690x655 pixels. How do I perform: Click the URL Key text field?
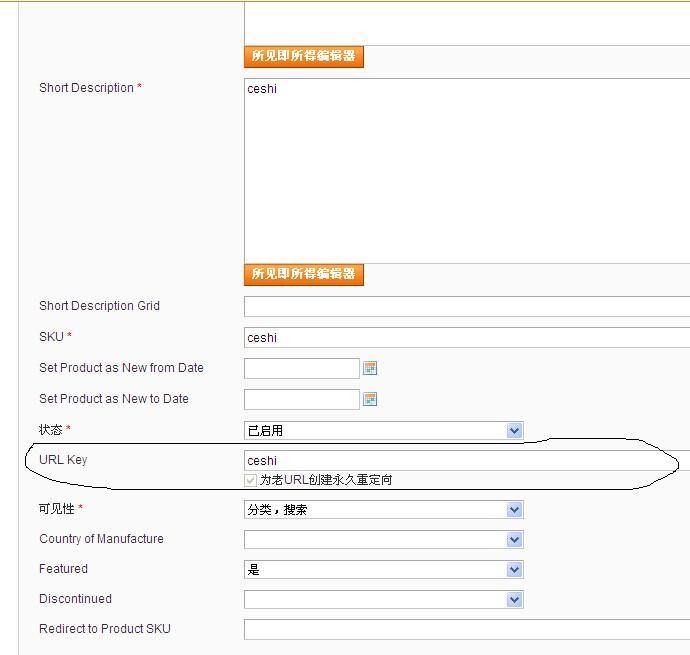click(466, 461)
